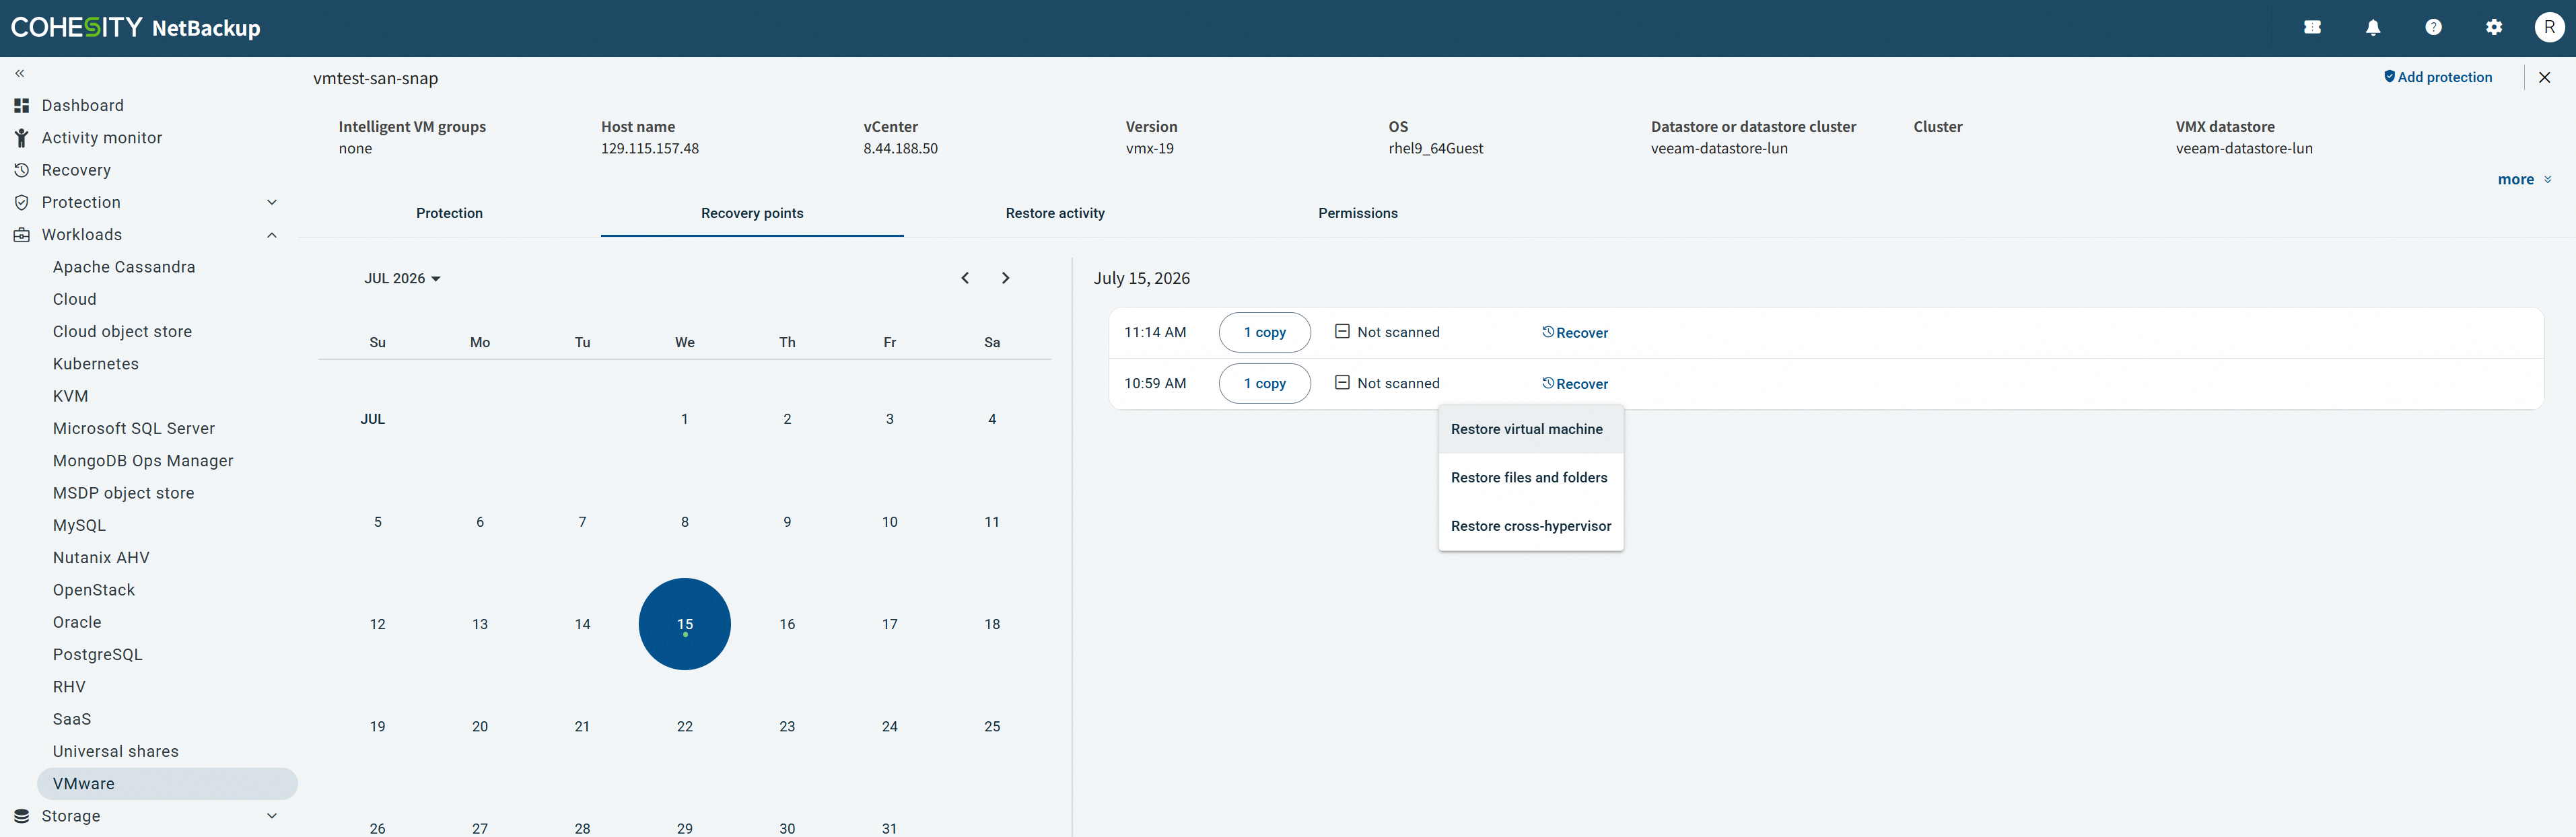The width and height of the screenshot is (2576, 837).
Task: Open VMware workload
Action: pos(167,784)
